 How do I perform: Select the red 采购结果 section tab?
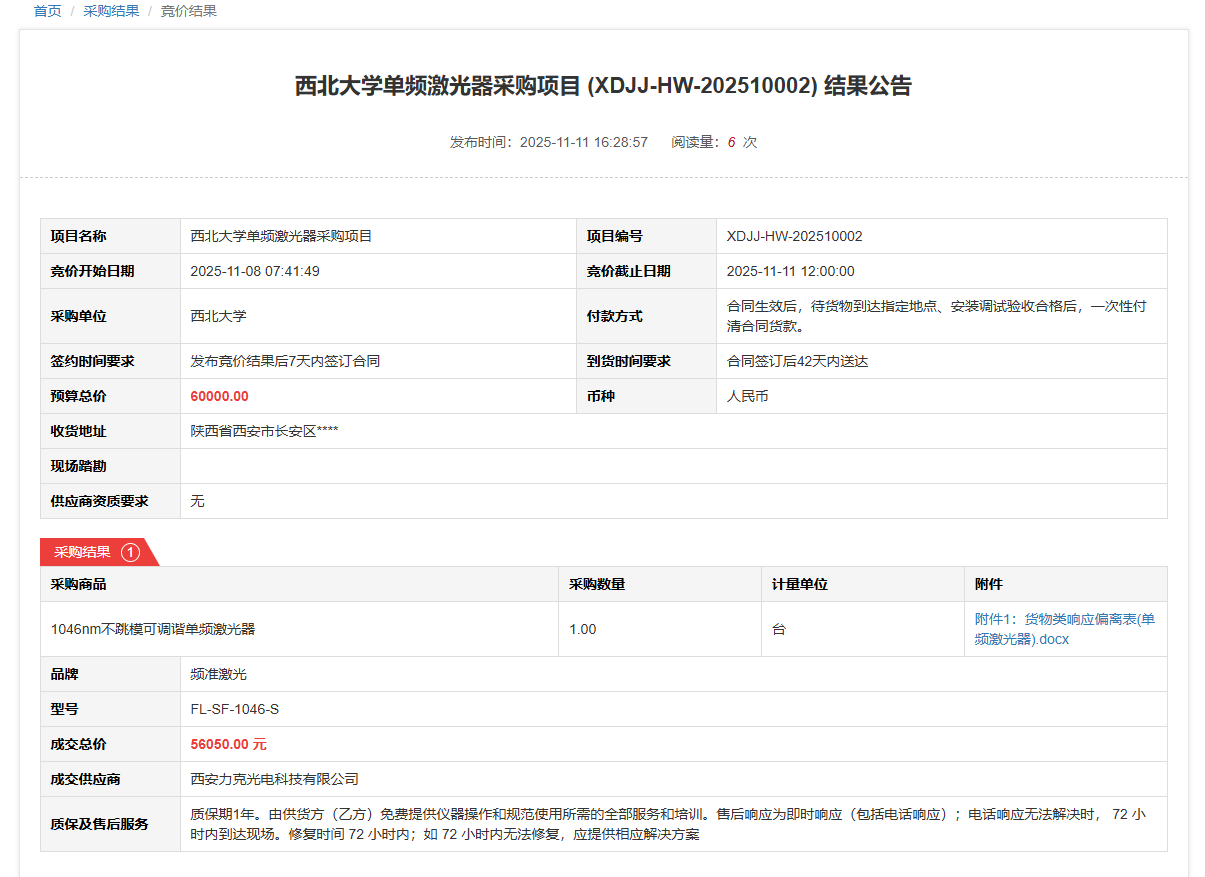tap(83, 552)
